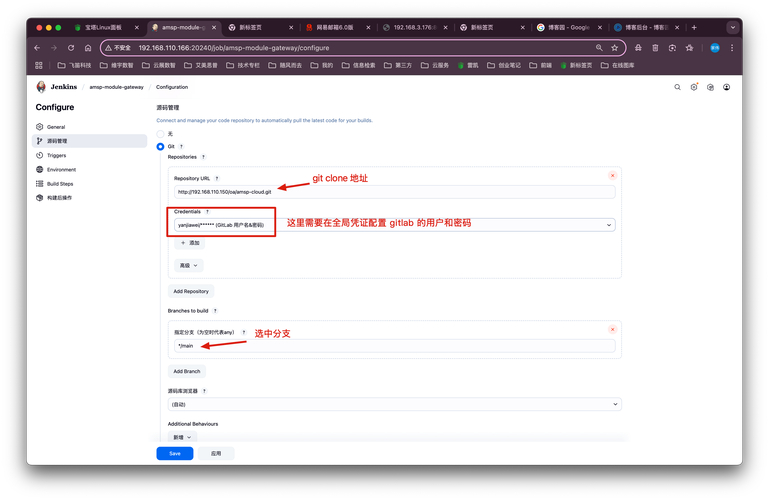Image resolution: width=769 pixels, height=500 pixels.
Task: Focus the Repository URL input field
Action: 394,192
